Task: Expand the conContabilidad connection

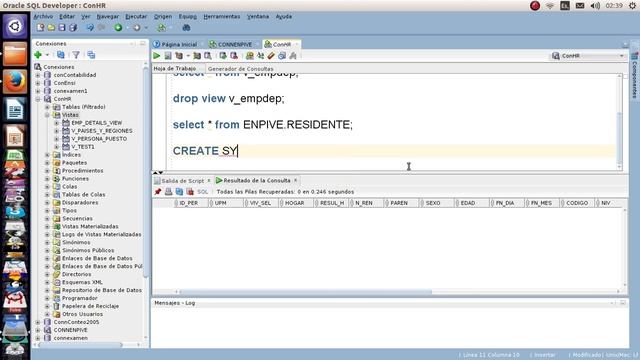Action: pyautogui.click(x=38, y=75)
